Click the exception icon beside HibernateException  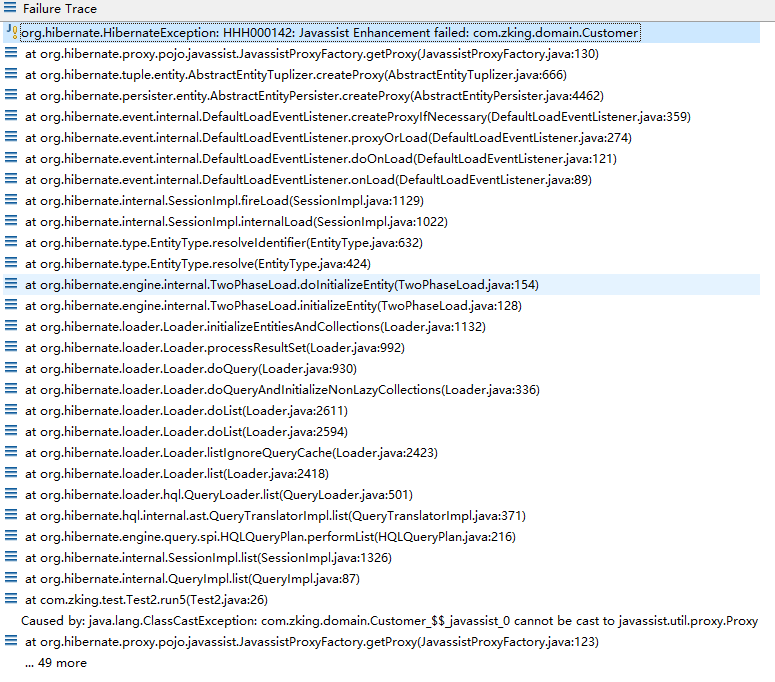pos(12,32)
